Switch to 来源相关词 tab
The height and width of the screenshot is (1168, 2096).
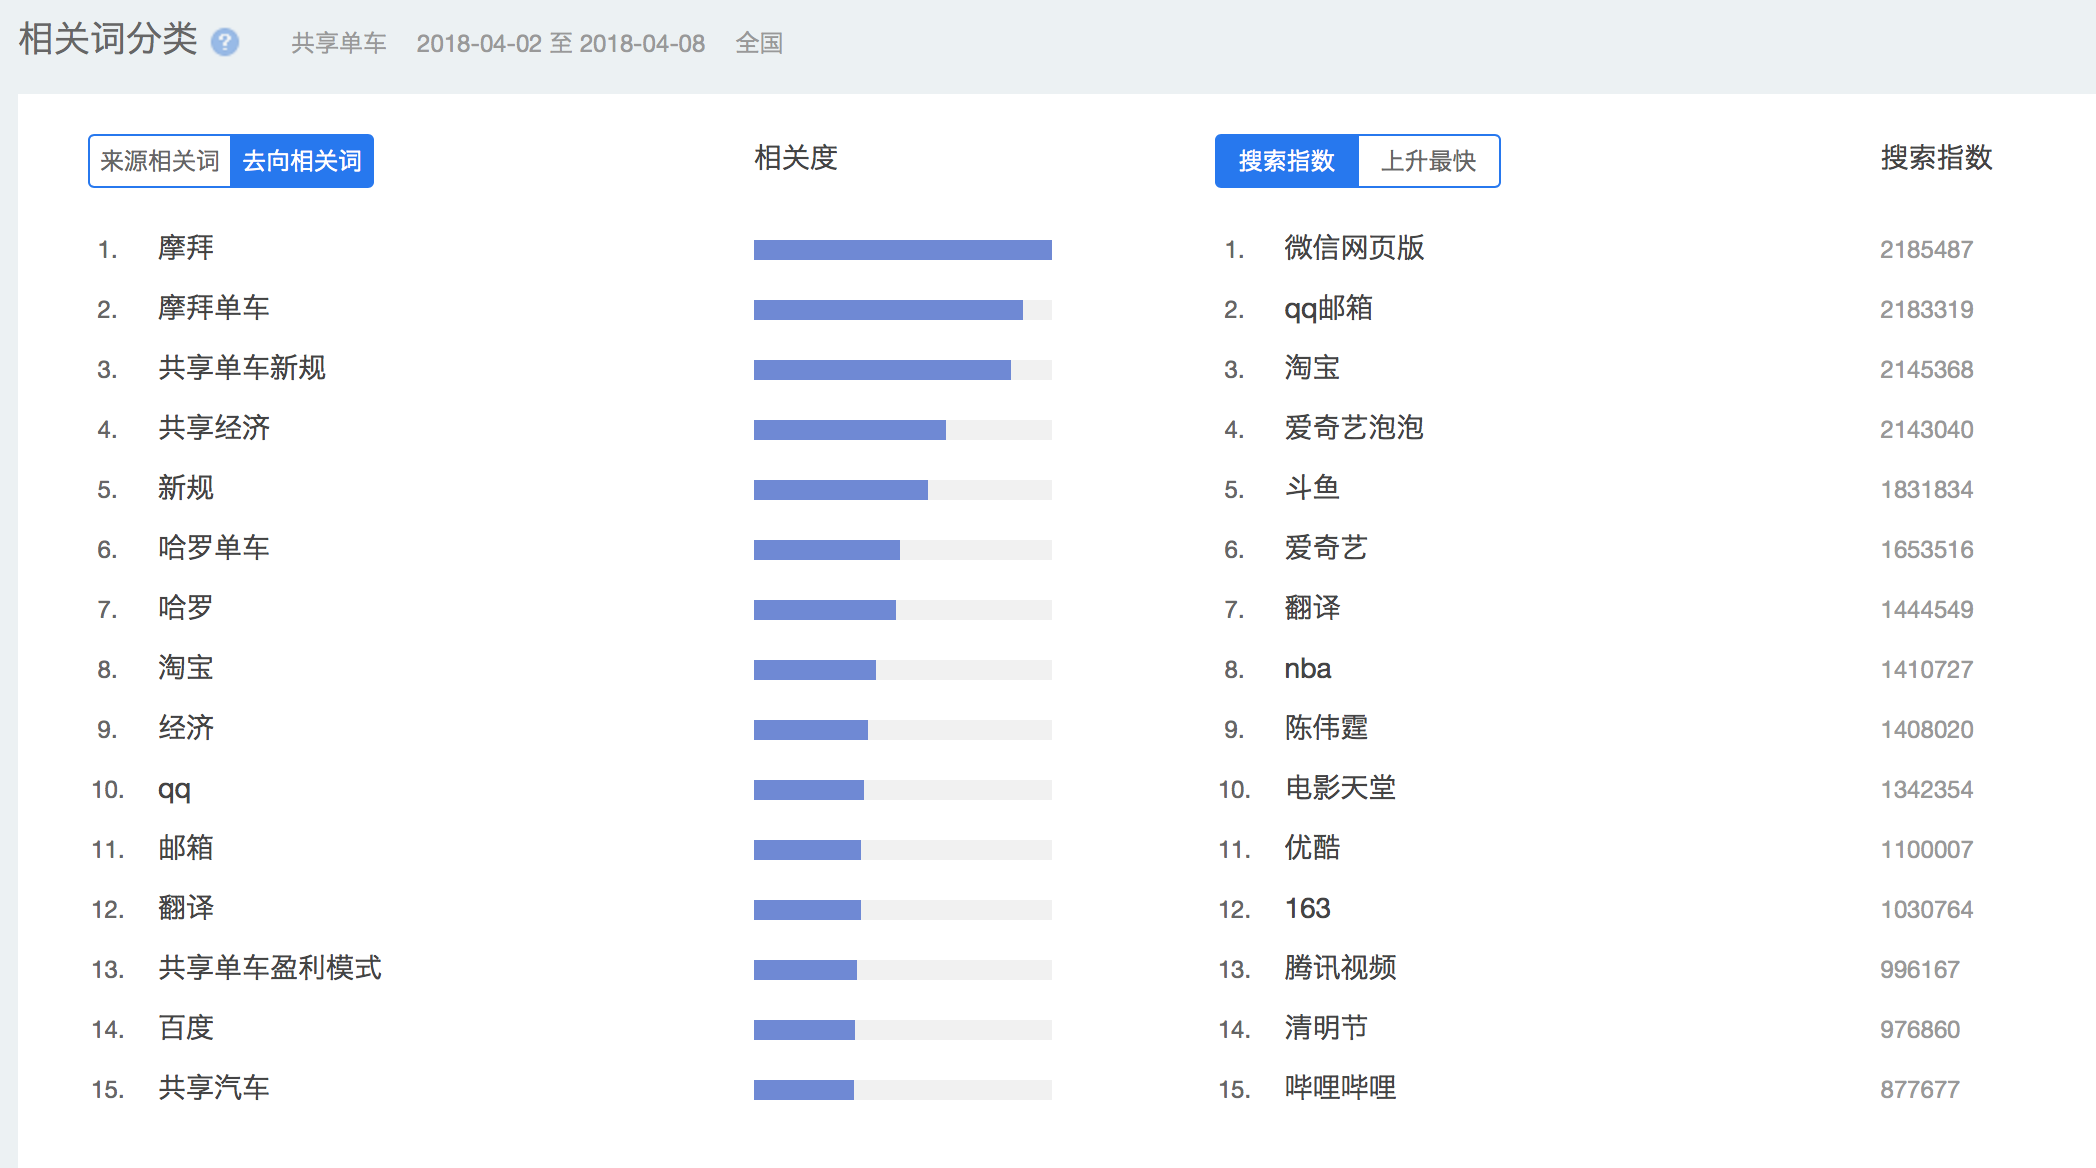[x=160, y=161]
